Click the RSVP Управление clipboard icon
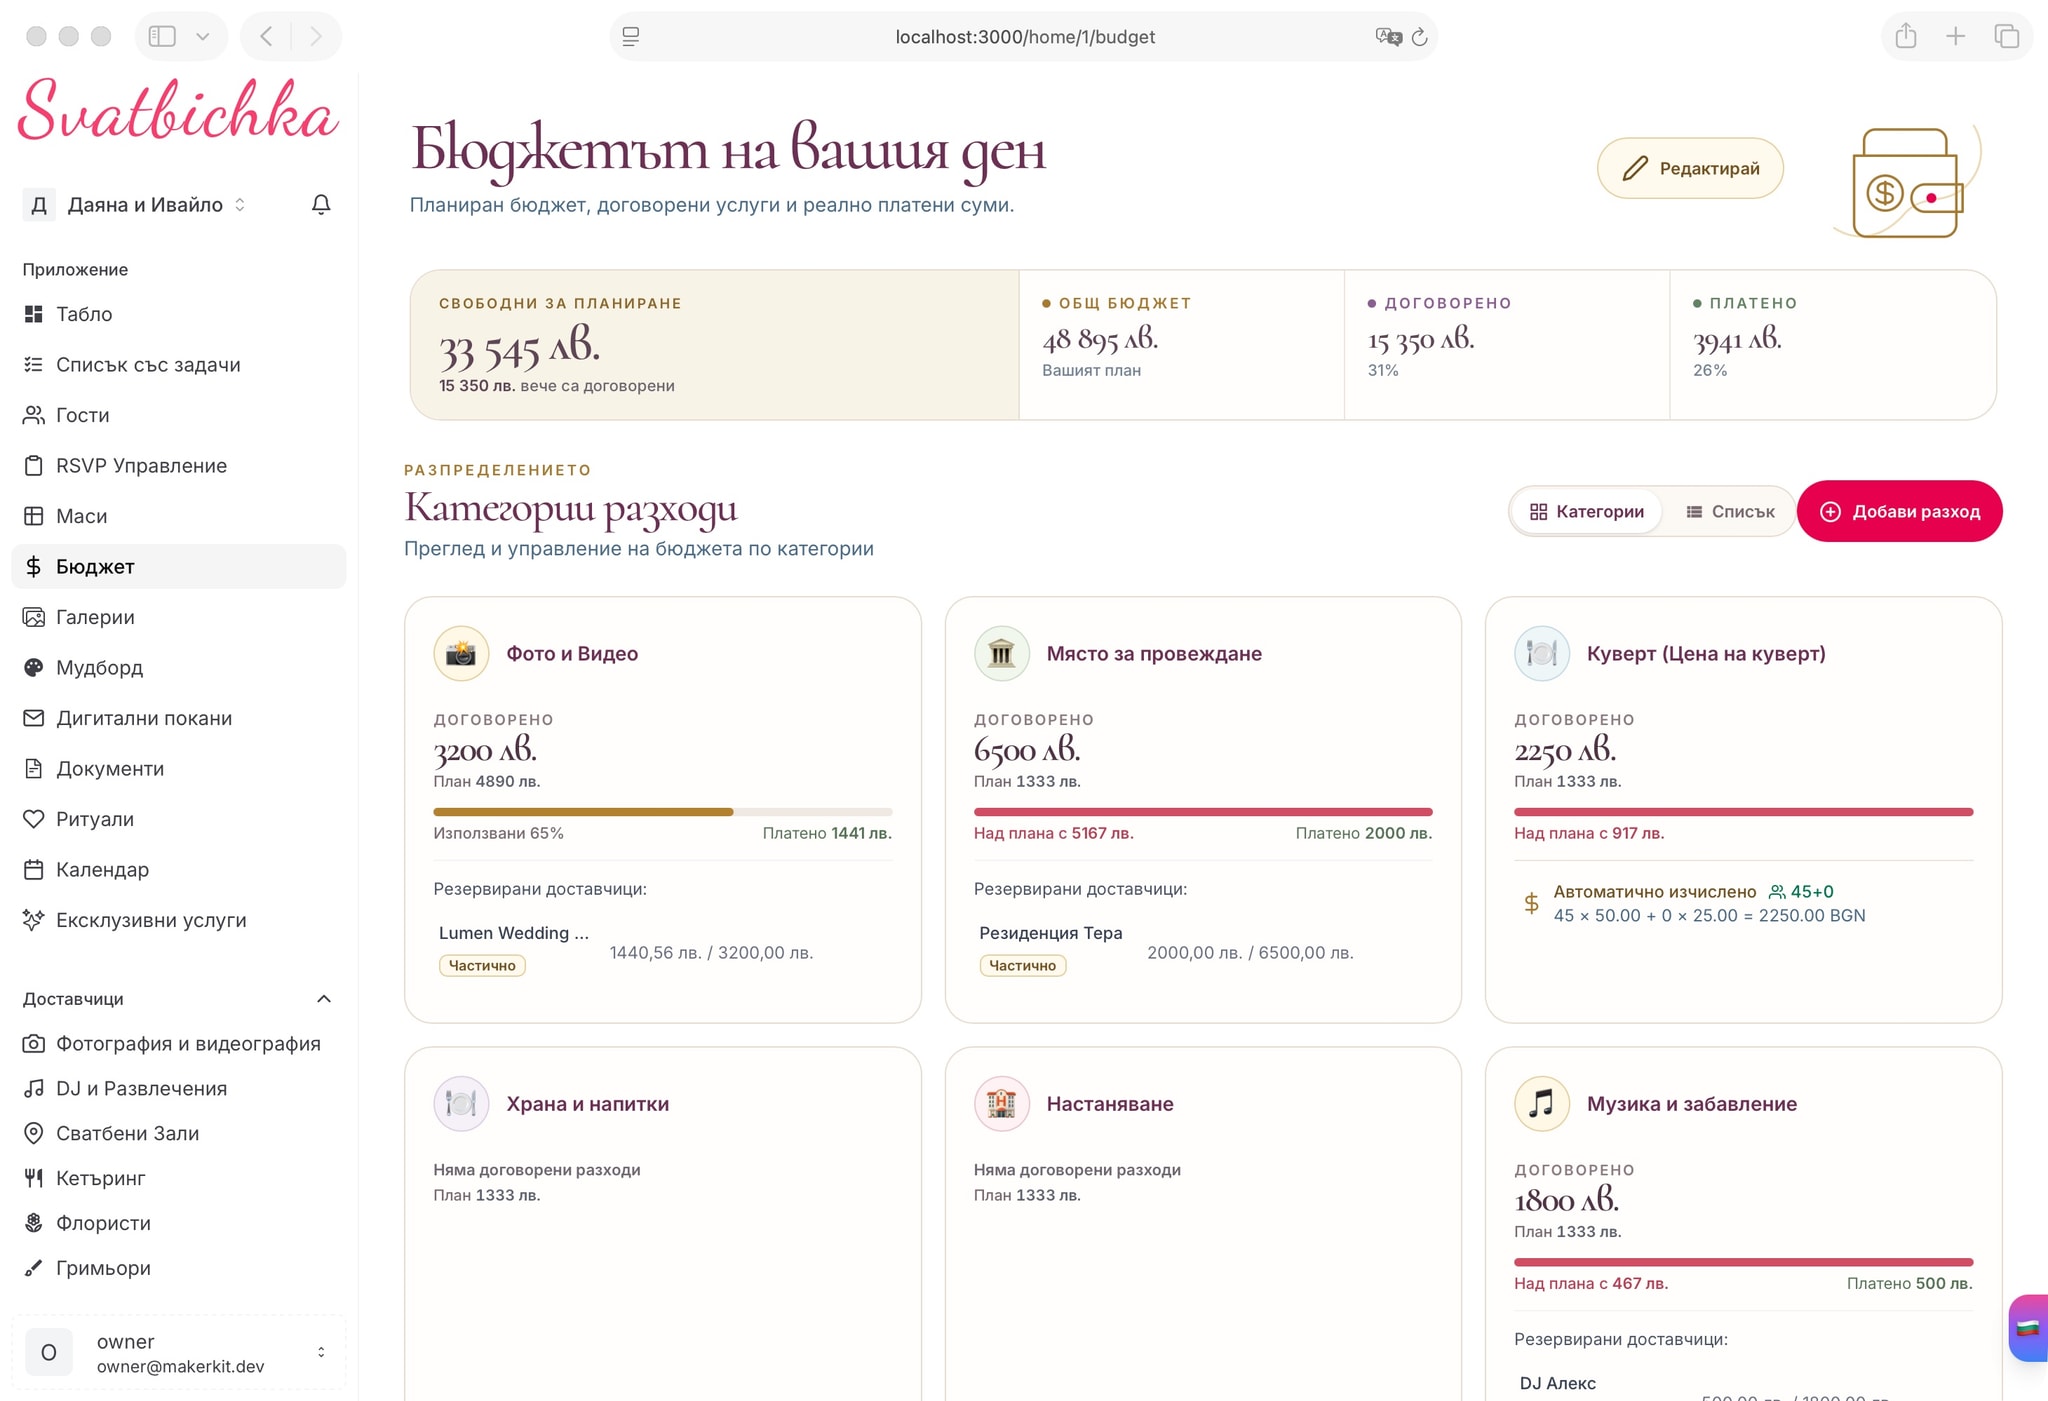This screenshot has width=2048, height=1401. (34, 465)
